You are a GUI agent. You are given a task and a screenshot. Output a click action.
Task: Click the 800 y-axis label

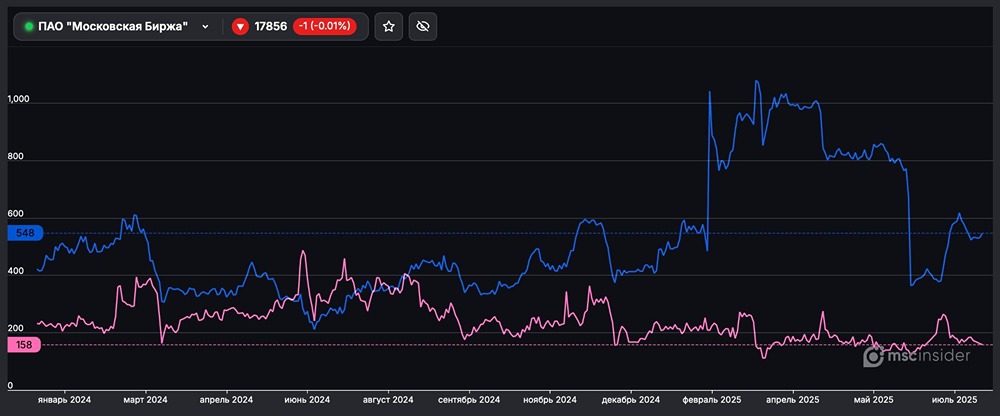(x=15, y=158)
